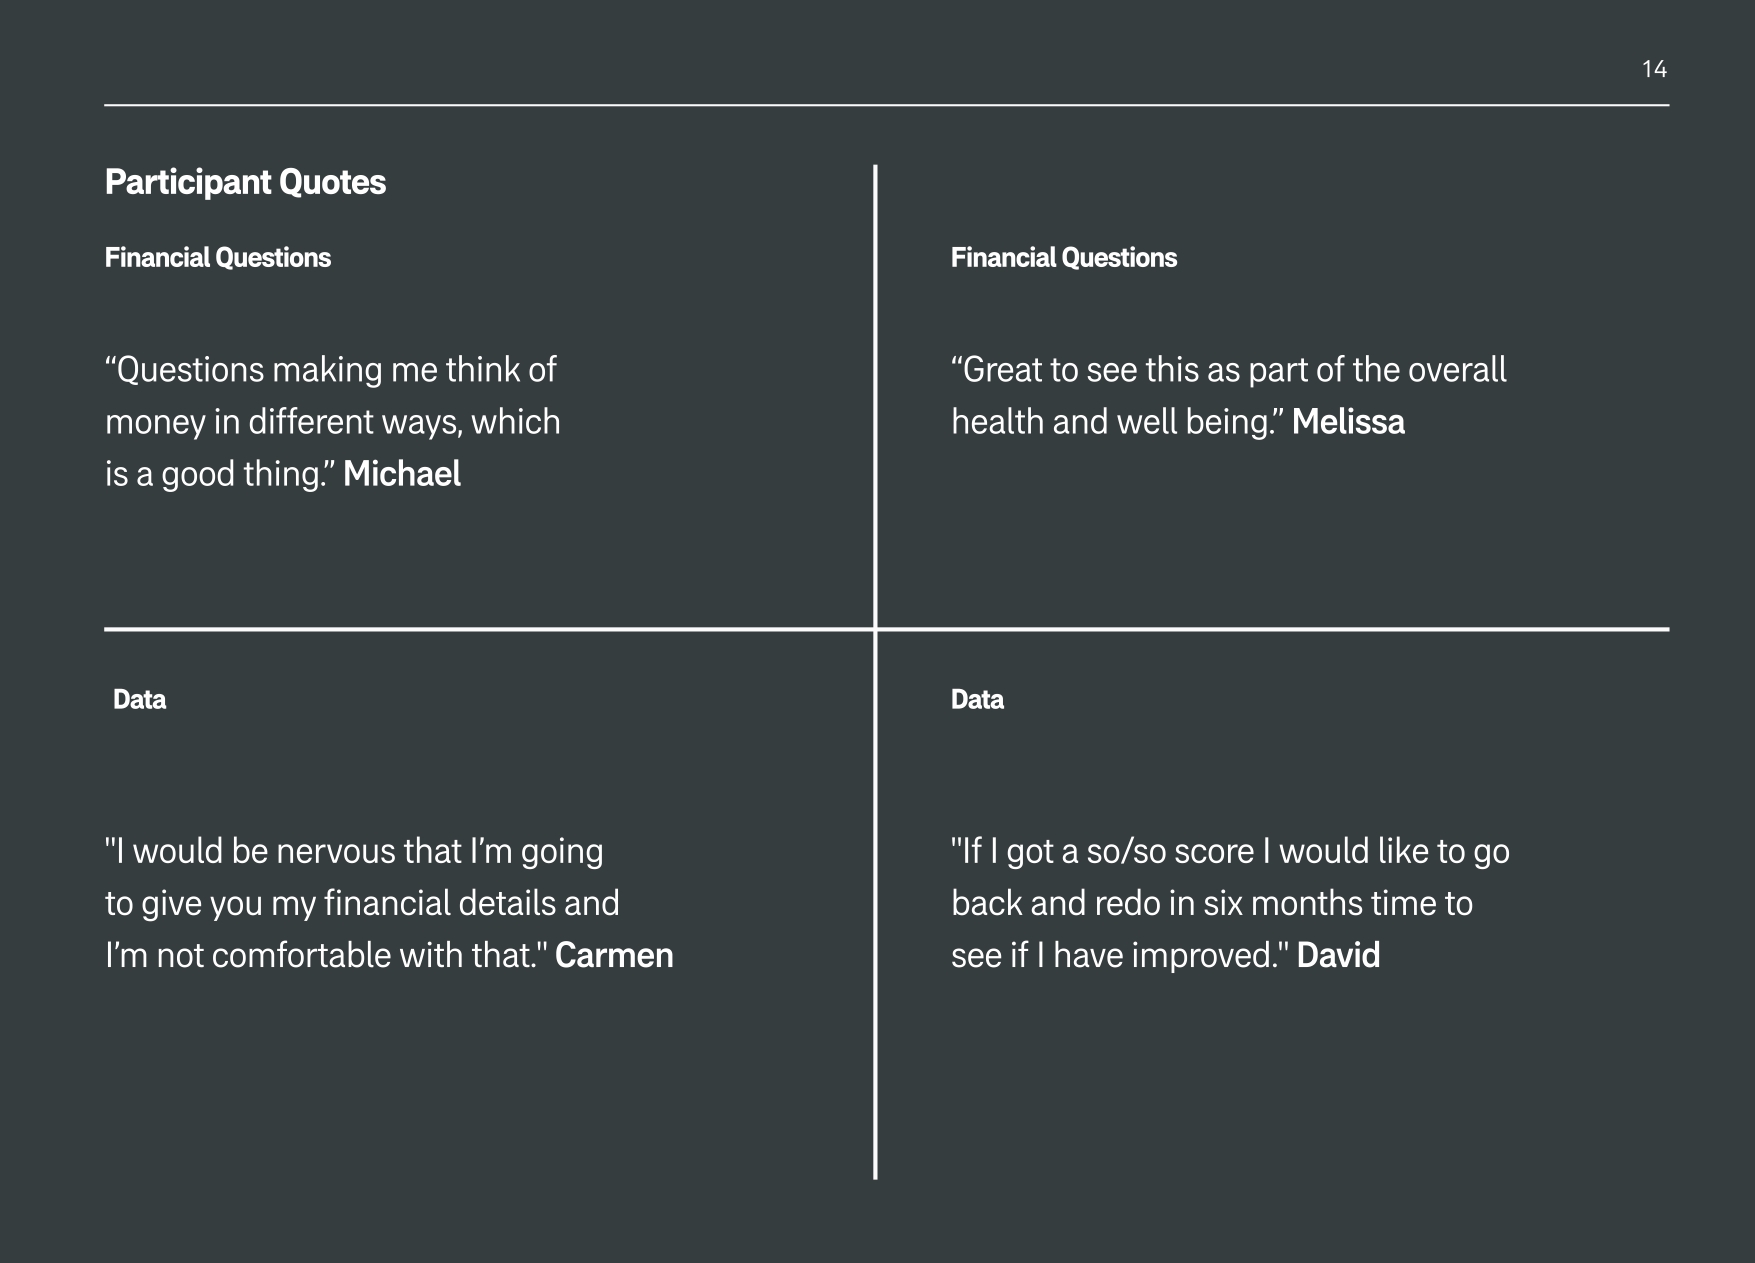Select the text "money in different ways, which"
1755x1263 pixels.
tap(332, 422)
